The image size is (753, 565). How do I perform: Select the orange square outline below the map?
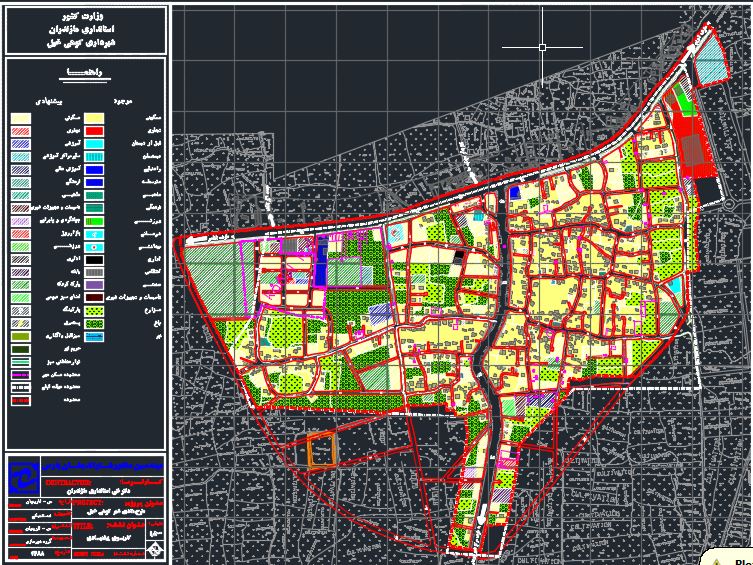[321, 451]
